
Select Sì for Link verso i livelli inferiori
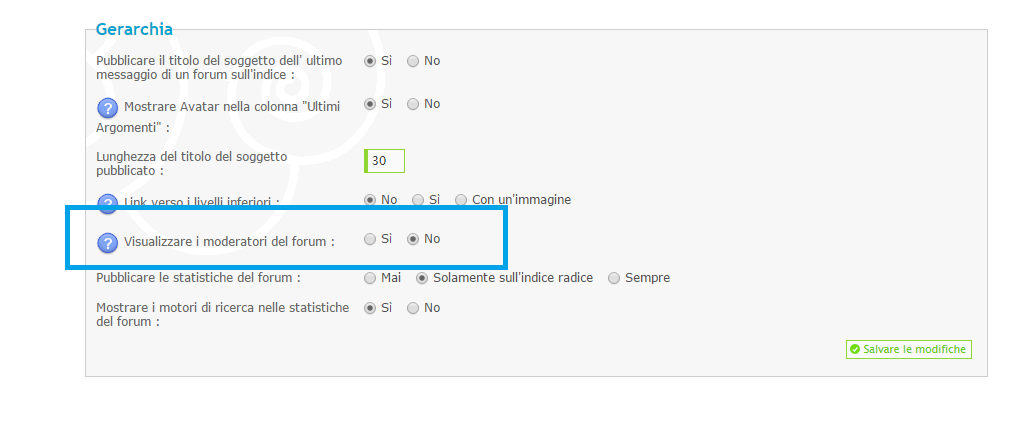[x=418, y=200]
